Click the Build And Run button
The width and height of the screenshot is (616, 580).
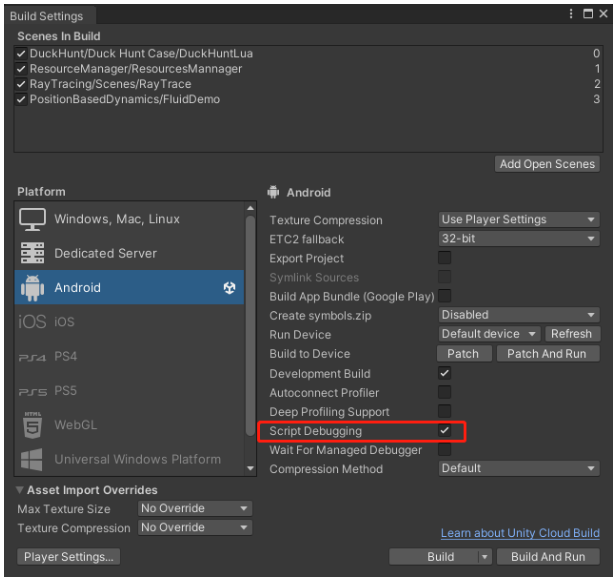click(548, 557)
